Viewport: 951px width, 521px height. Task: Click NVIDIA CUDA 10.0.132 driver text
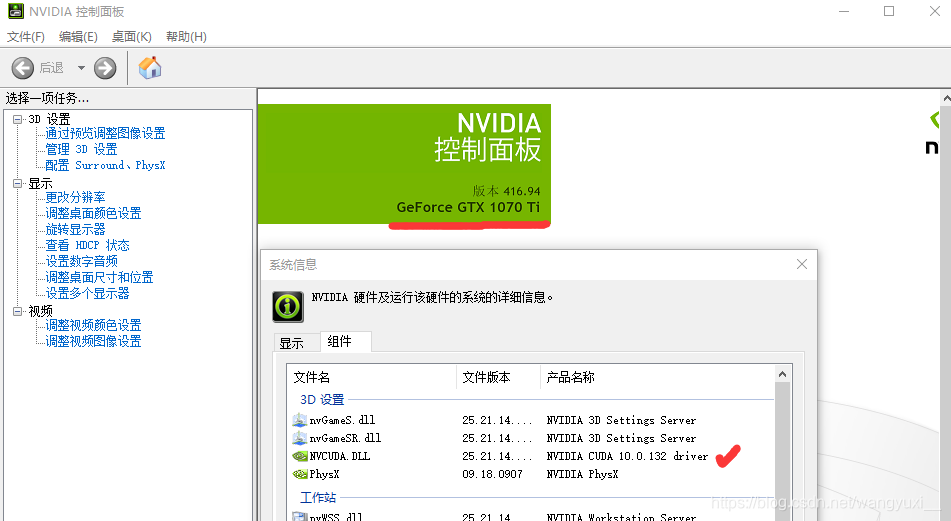pyautogui.click(x=627, y=456)
